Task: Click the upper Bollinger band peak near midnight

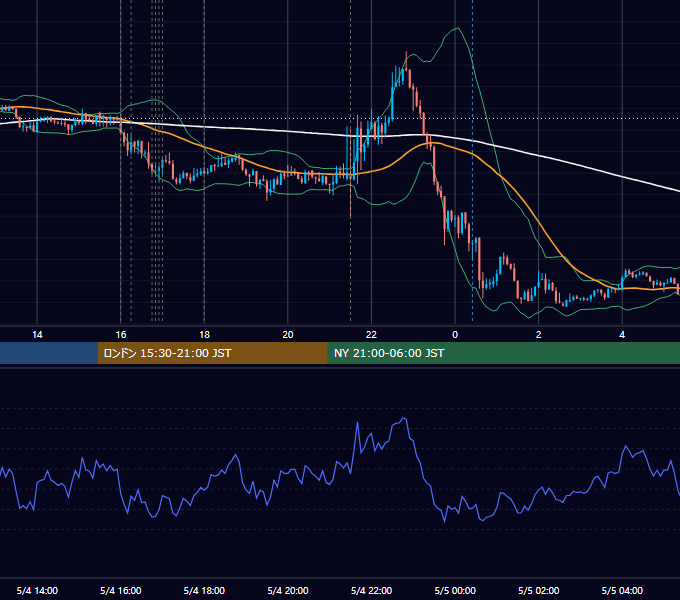Action: [x=458, y=28]
